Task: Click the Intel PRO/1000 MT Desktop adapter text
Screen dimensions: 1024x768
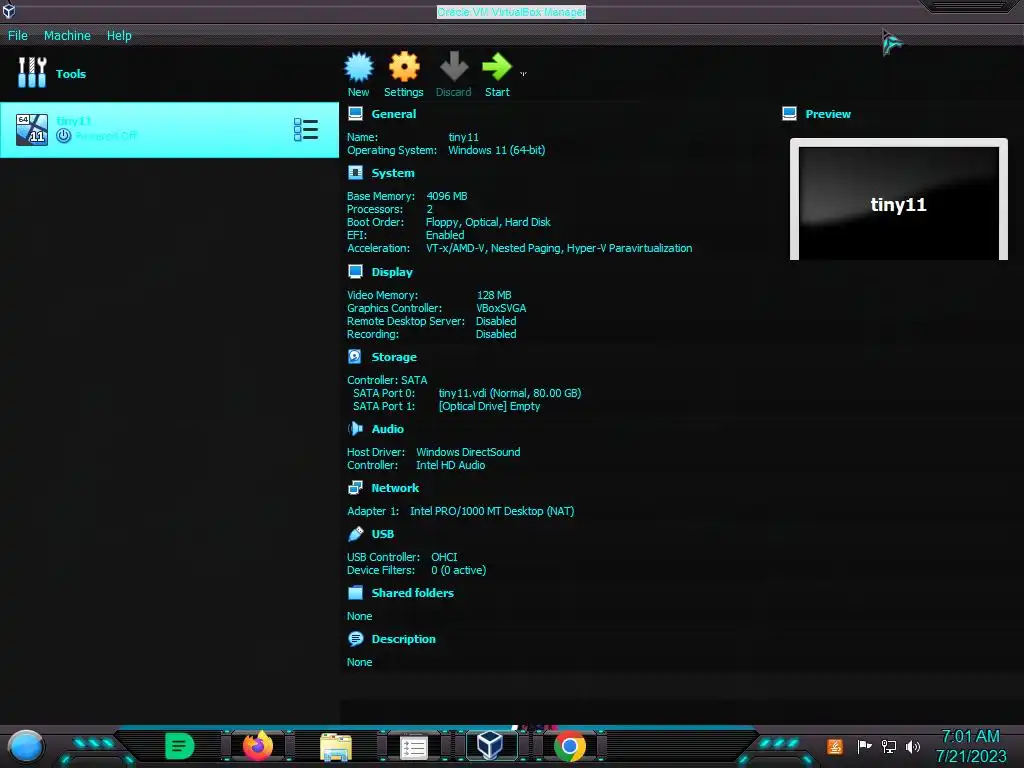Action: pos(492,511)
